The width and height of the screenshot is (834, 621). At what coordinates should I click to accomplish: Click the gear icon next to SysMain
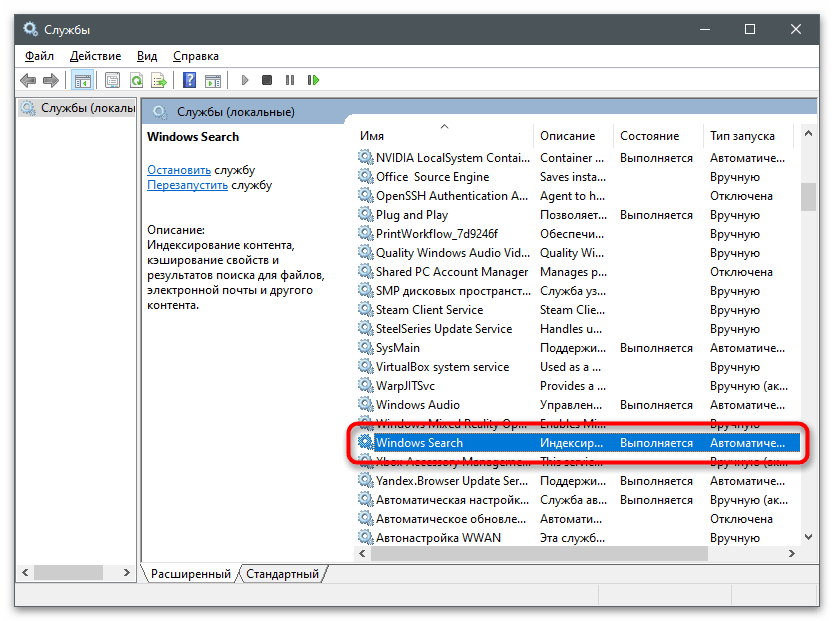tap(365, 347)
